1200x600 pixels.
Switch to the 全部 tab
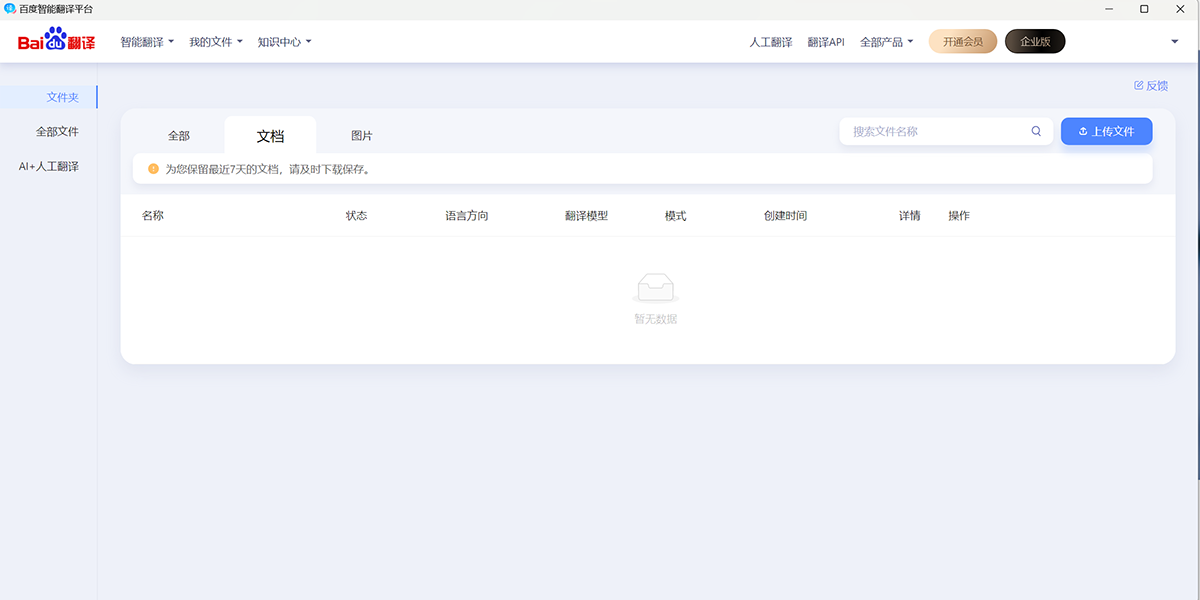179,136
